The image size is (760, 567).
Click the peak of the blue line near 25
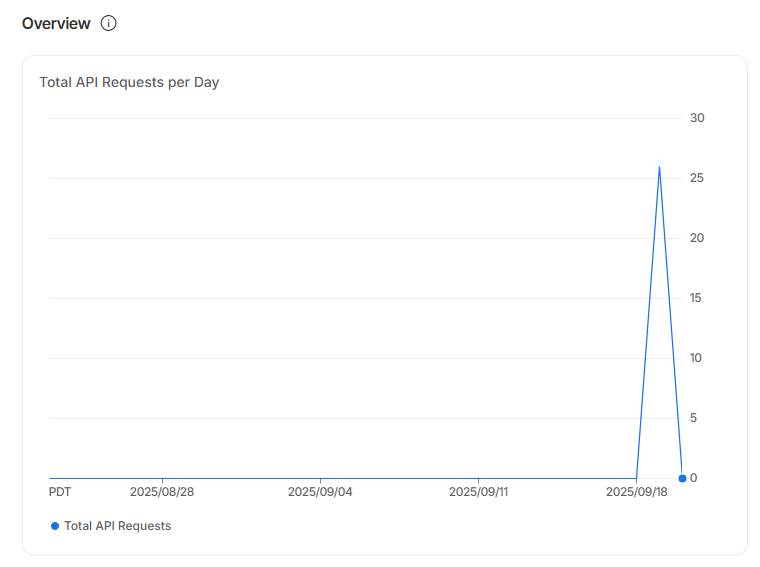[659, 168]
